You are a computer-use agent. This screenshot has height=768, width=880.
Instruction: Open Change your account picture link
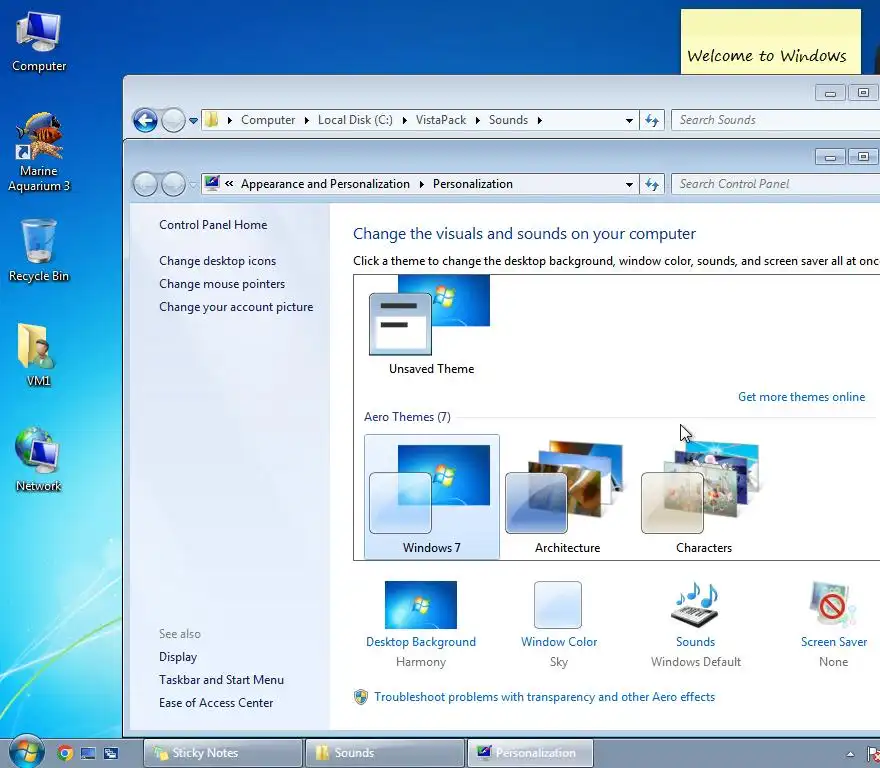[236, 307]
